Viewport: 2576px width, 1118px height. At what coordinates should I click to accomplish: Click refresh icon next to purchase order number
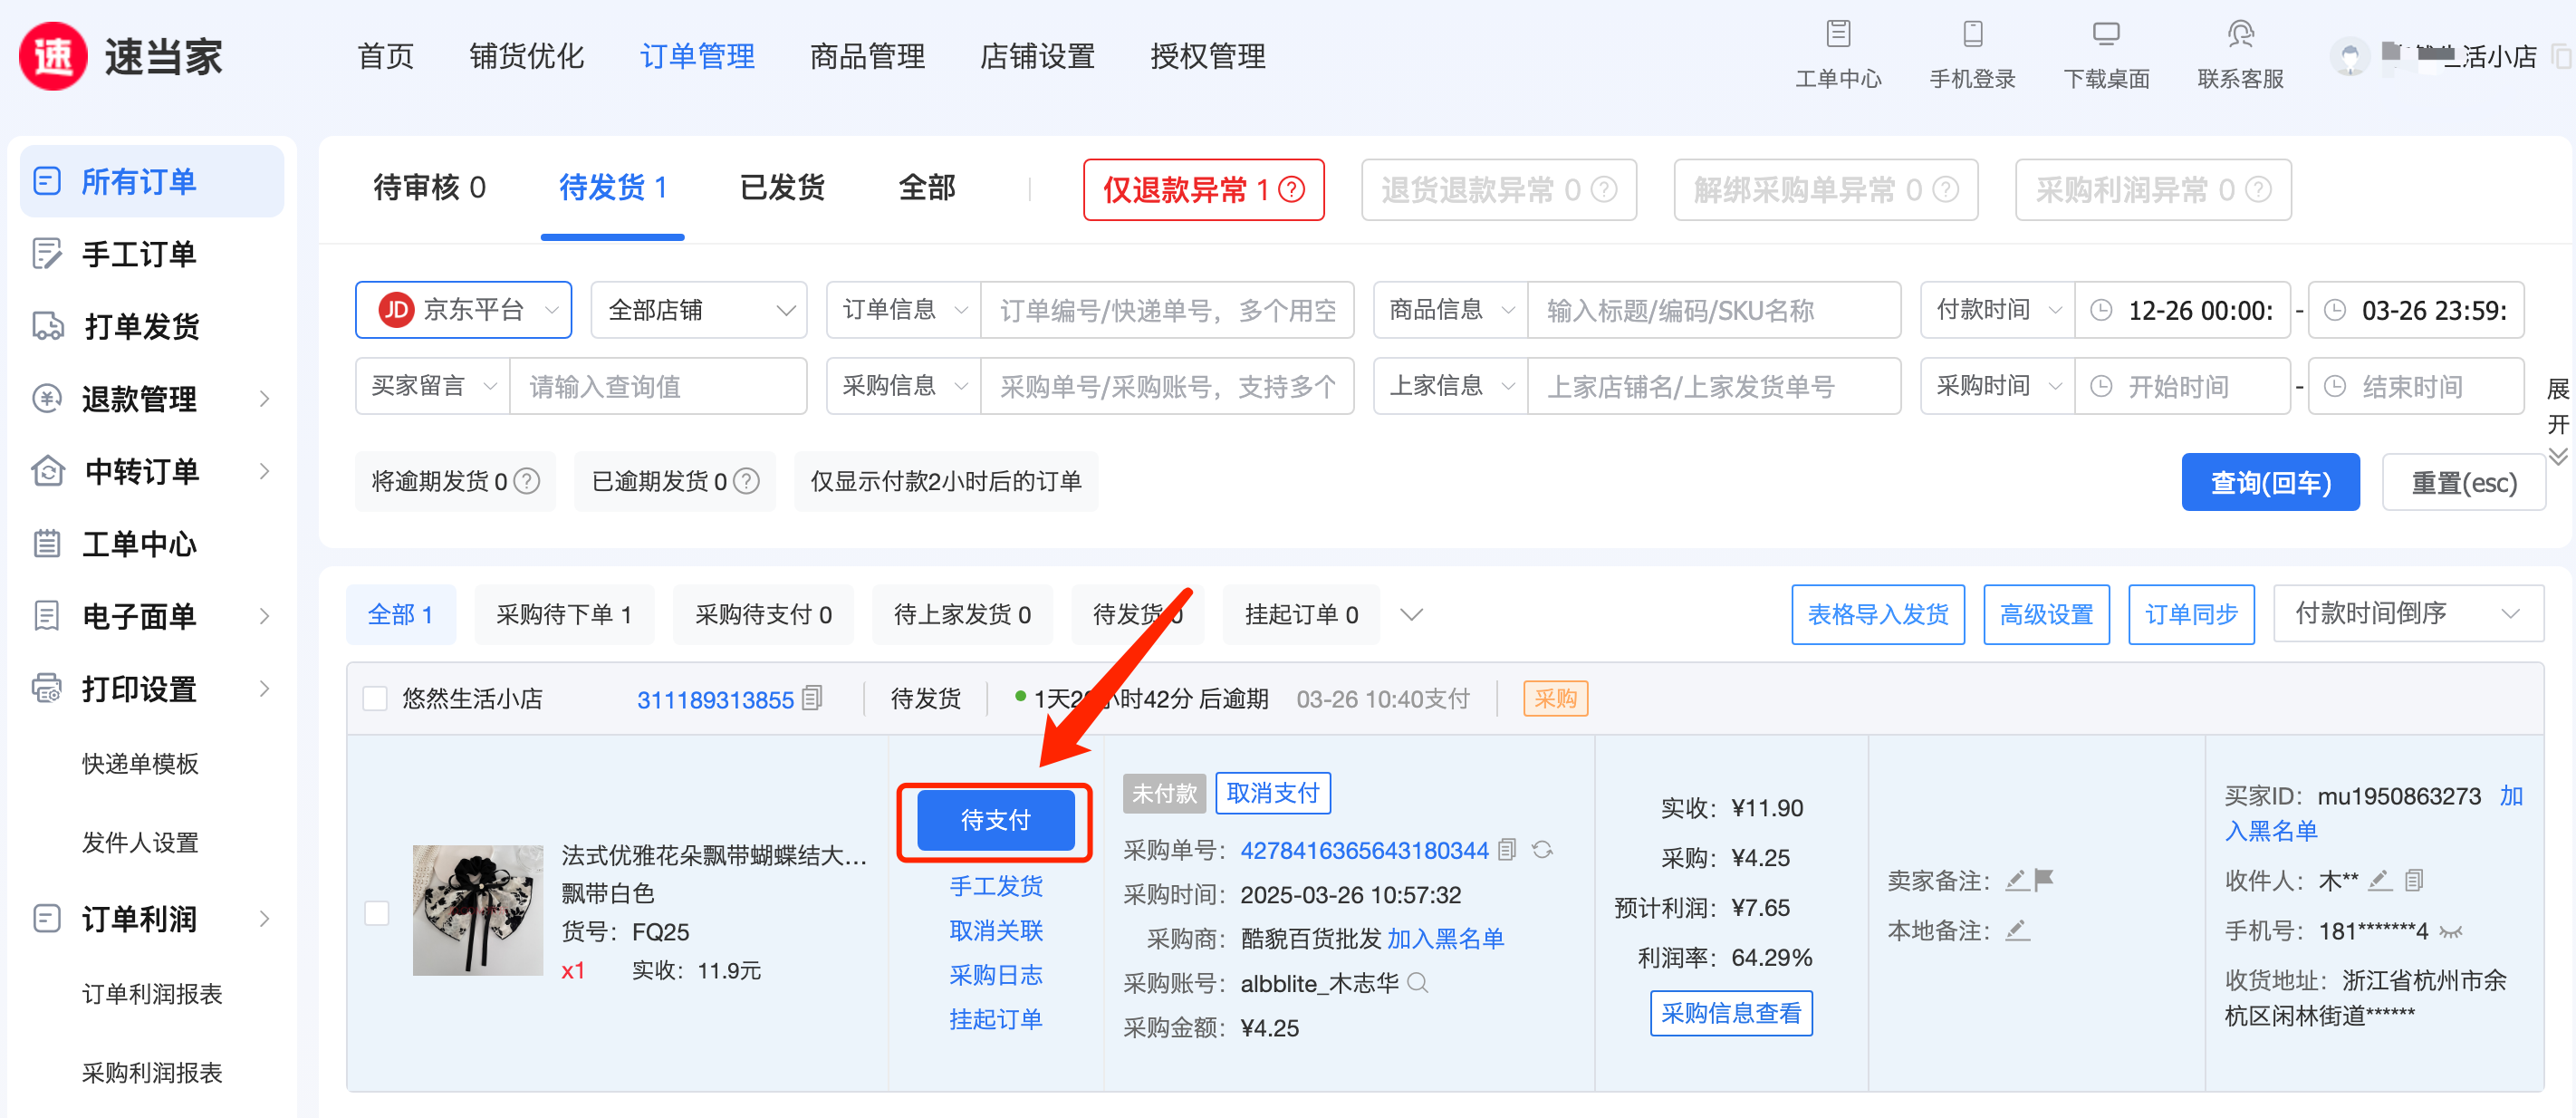[x=1542, y=850]
